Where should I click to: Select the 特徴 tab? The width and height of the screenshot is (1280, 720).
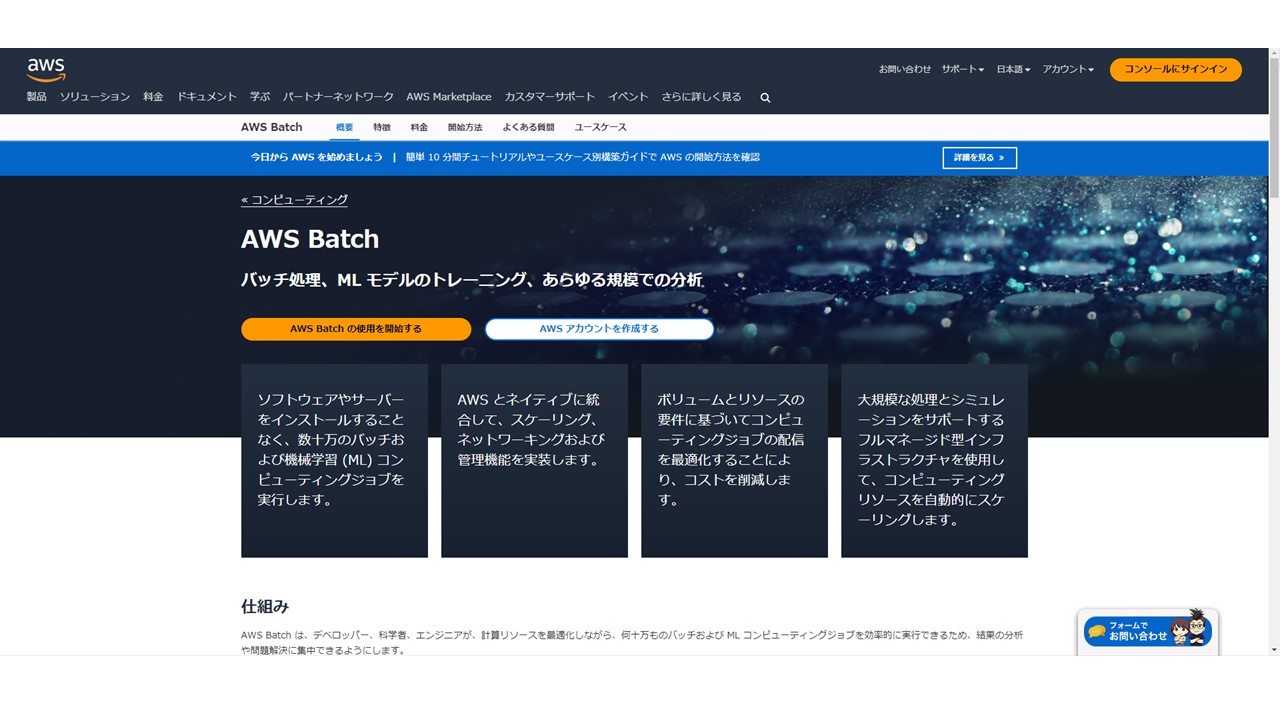[x=382, y=127]
